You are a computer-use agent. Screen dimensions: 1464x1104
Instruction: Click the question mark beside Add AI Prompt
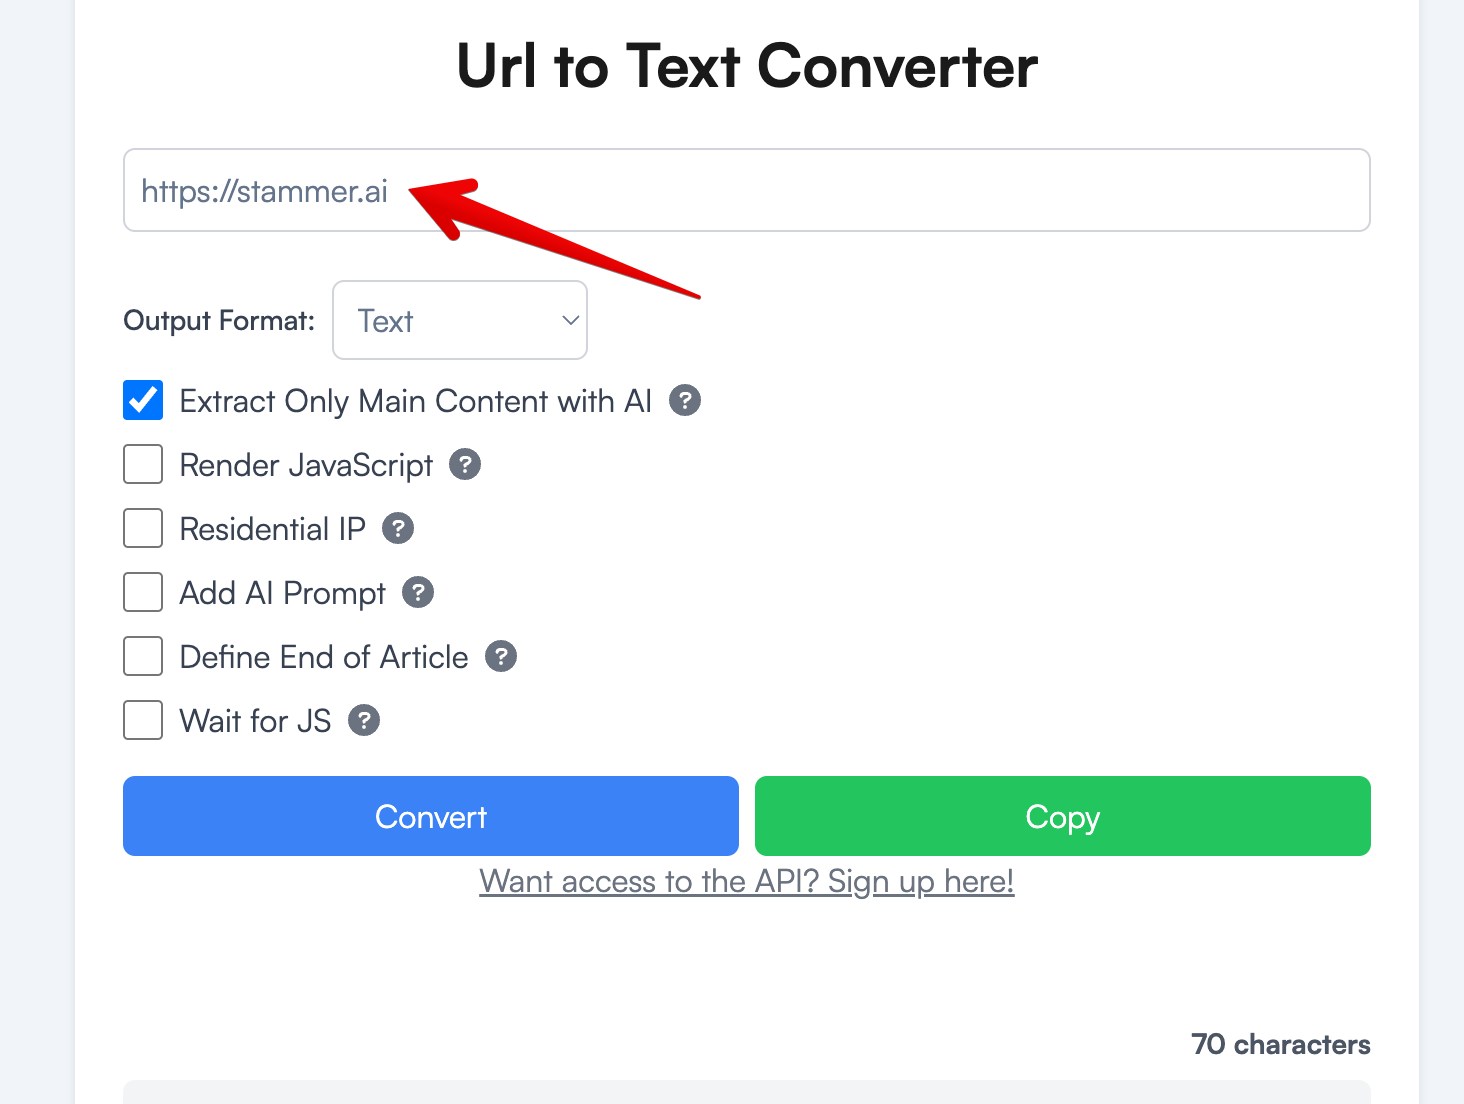point(416,592)
